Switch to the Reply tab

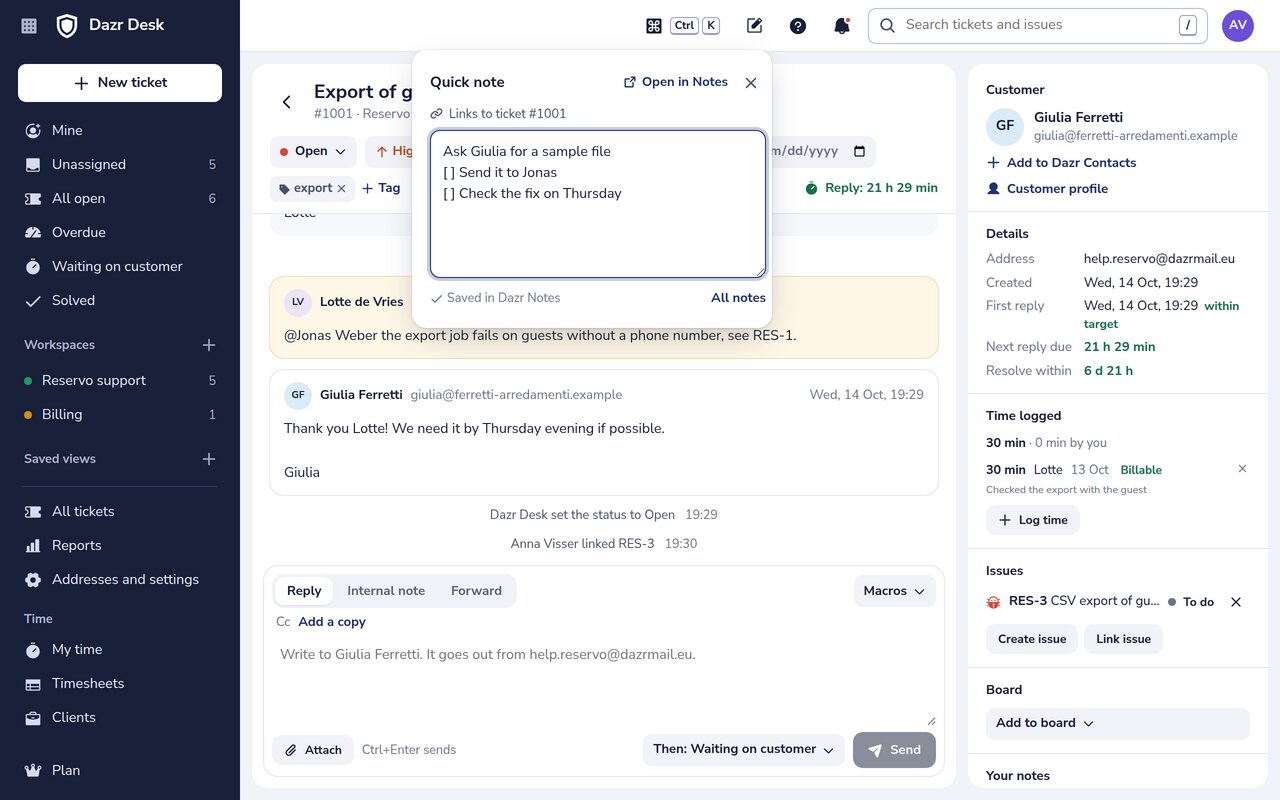(x=304, y=591)
